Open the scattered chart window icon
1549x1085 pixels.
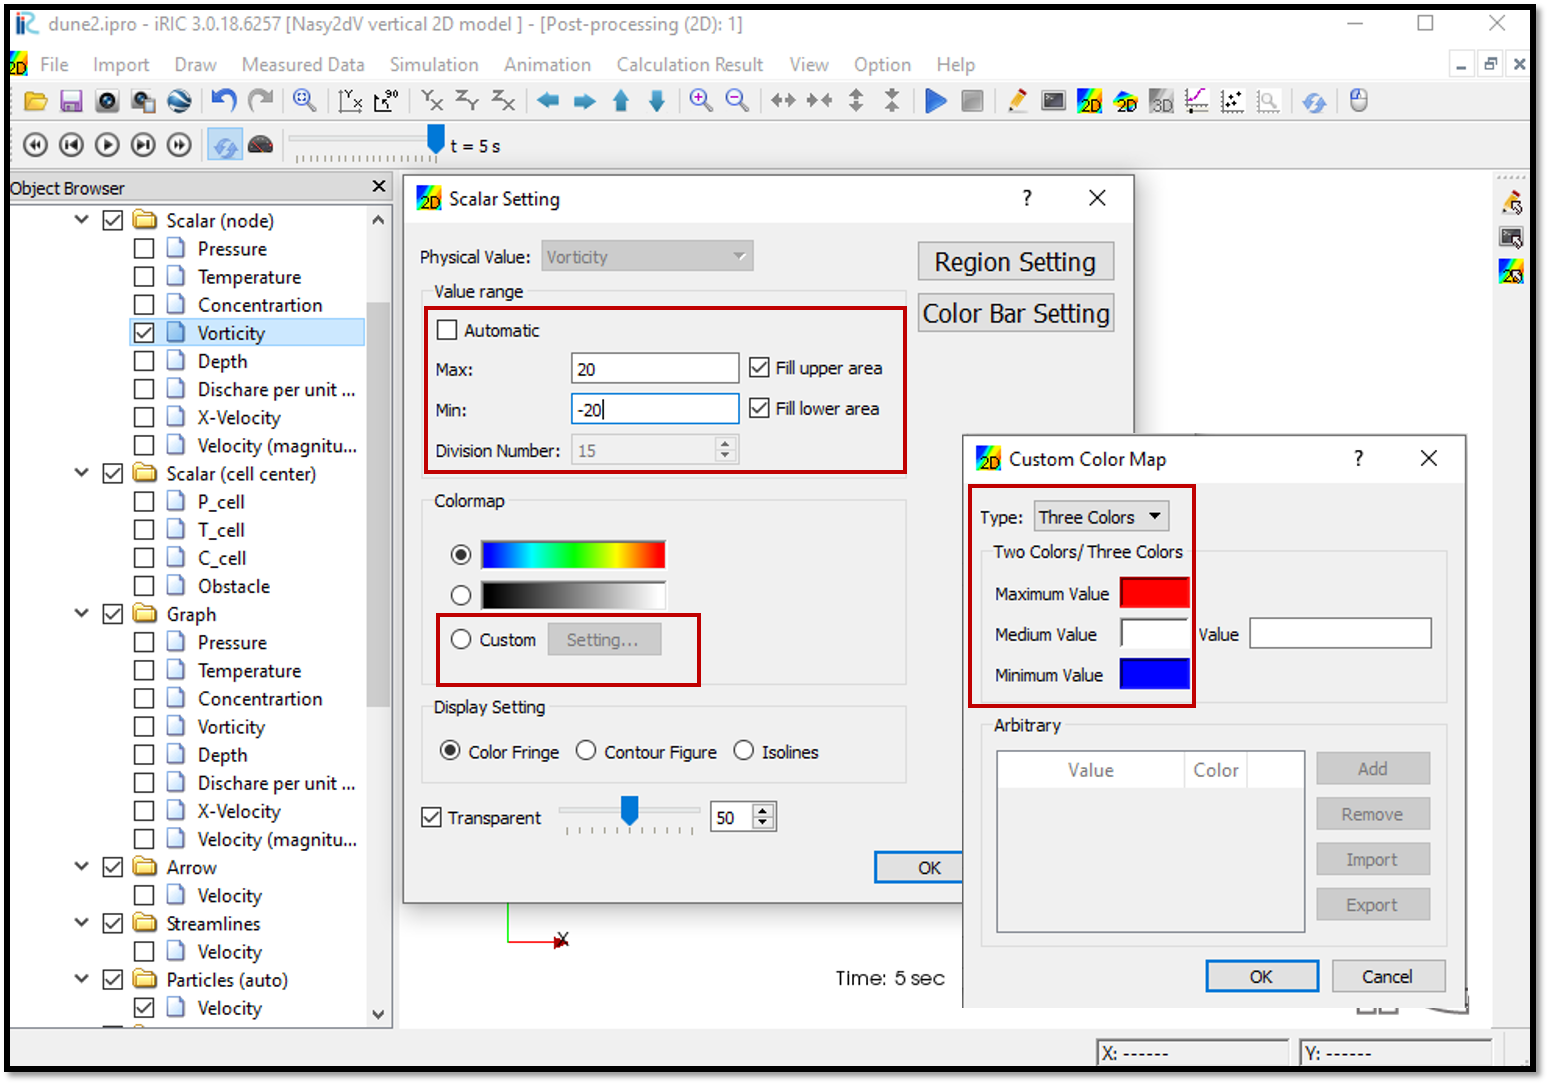coord(1232,101)
